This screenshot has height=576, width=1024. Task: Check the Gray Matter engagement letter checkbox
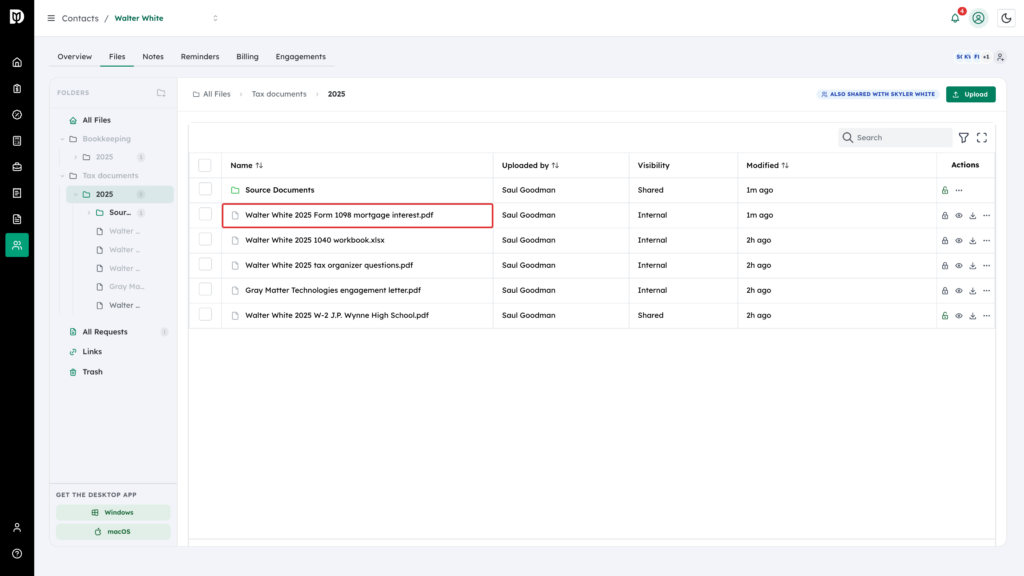205,289
